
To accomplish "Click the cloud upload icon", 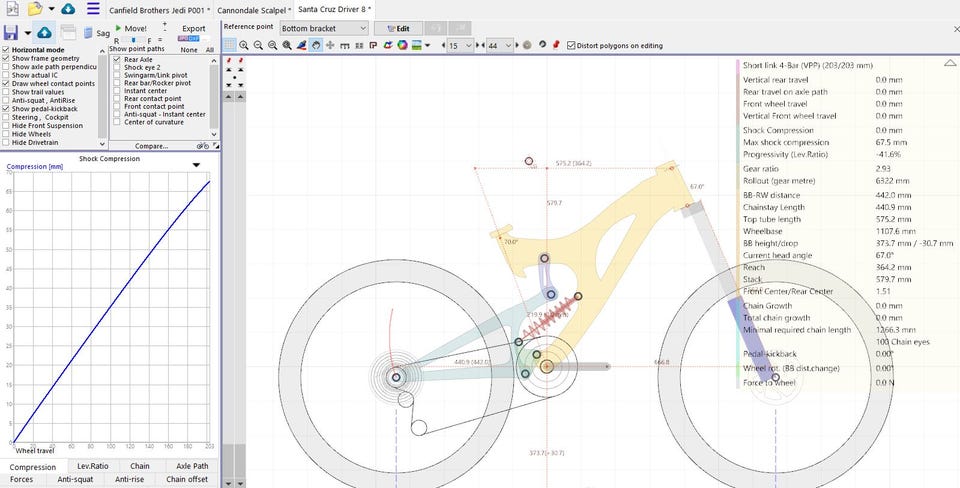I will click(x=45, y=33).
